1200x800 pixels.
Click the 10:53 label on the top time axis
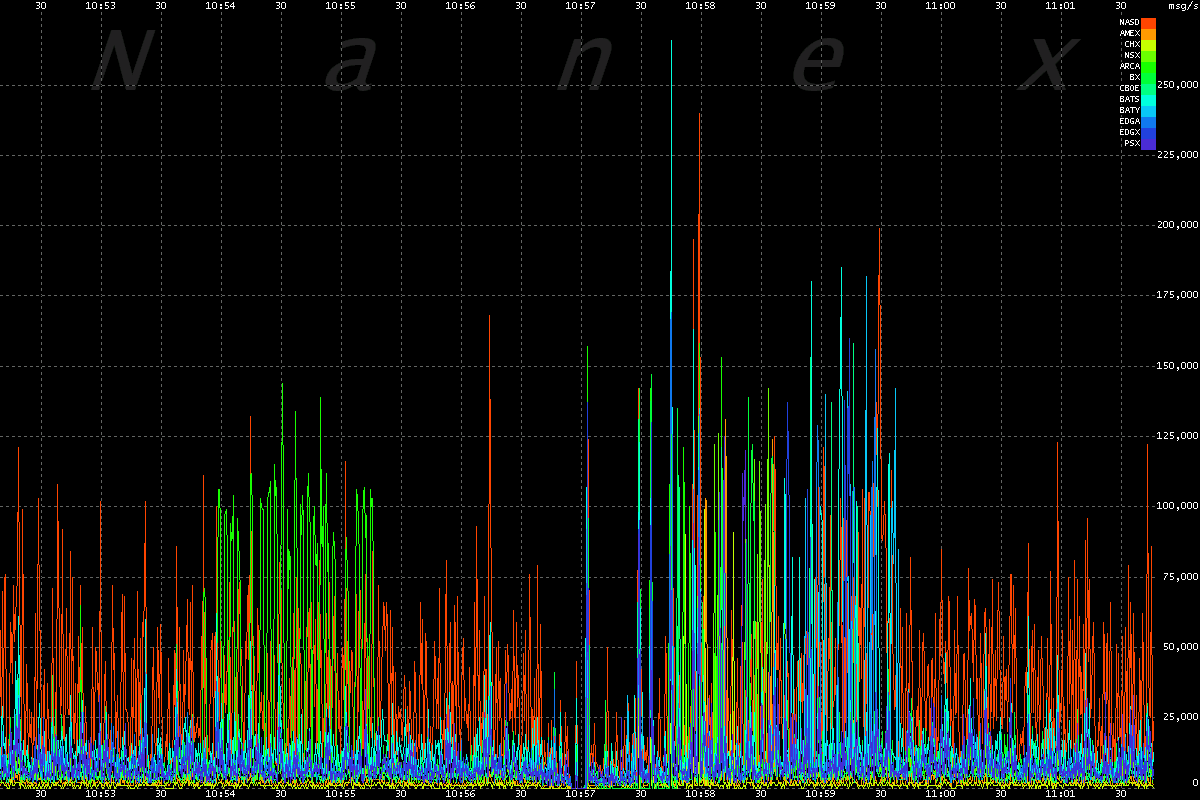[x=101, y=5]
